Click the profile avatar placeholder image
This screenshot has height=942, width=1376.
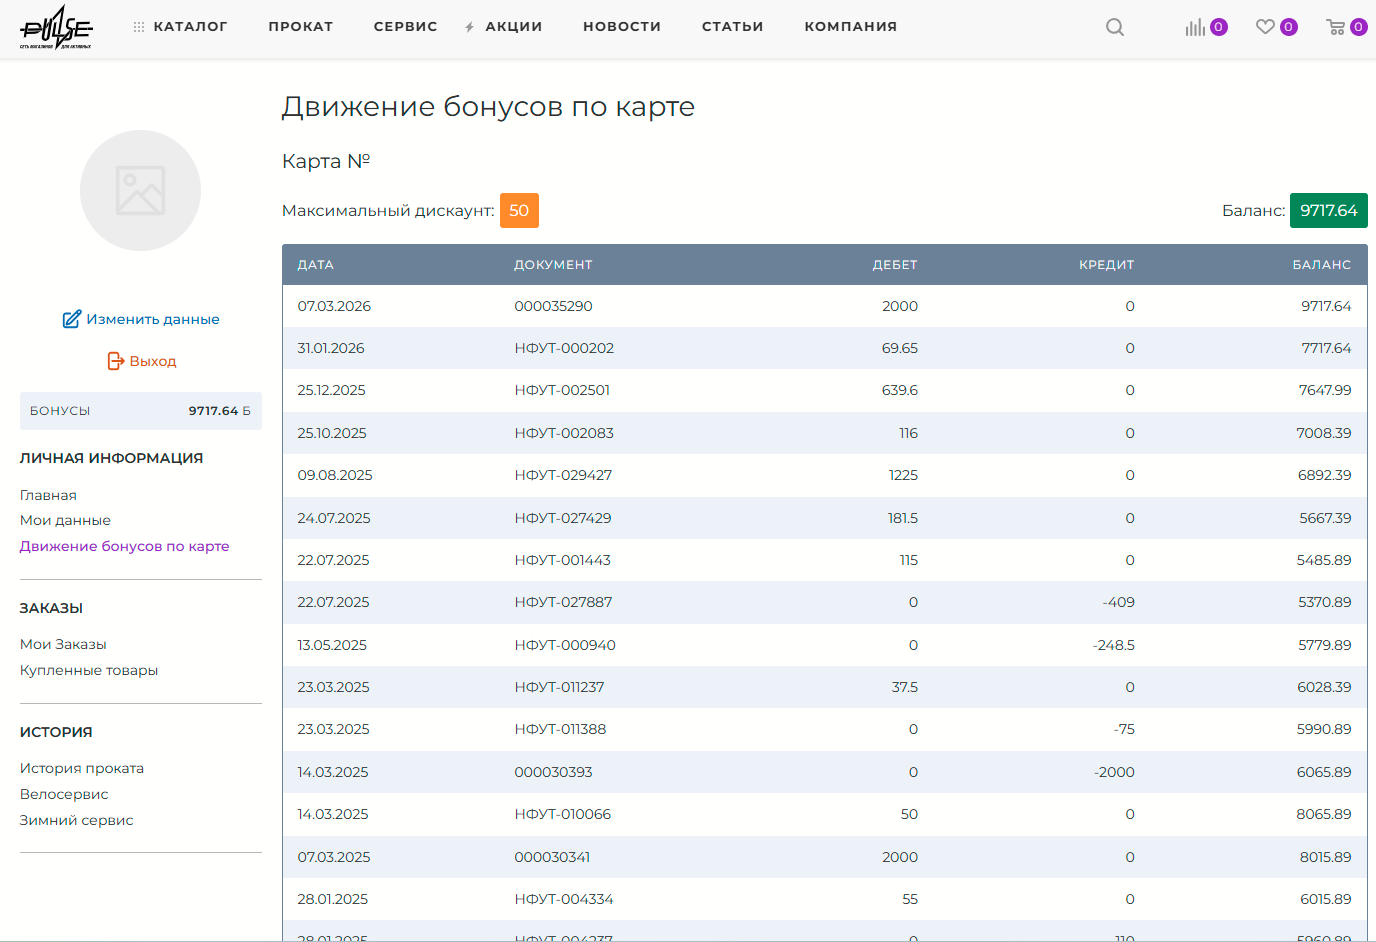140,190
